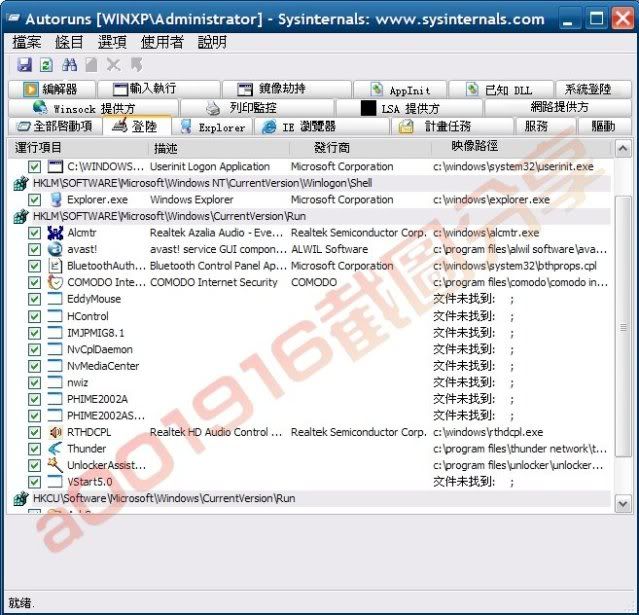
Task: Uncheck the Alcmtr startup entry
Action: tap(35, 233)
